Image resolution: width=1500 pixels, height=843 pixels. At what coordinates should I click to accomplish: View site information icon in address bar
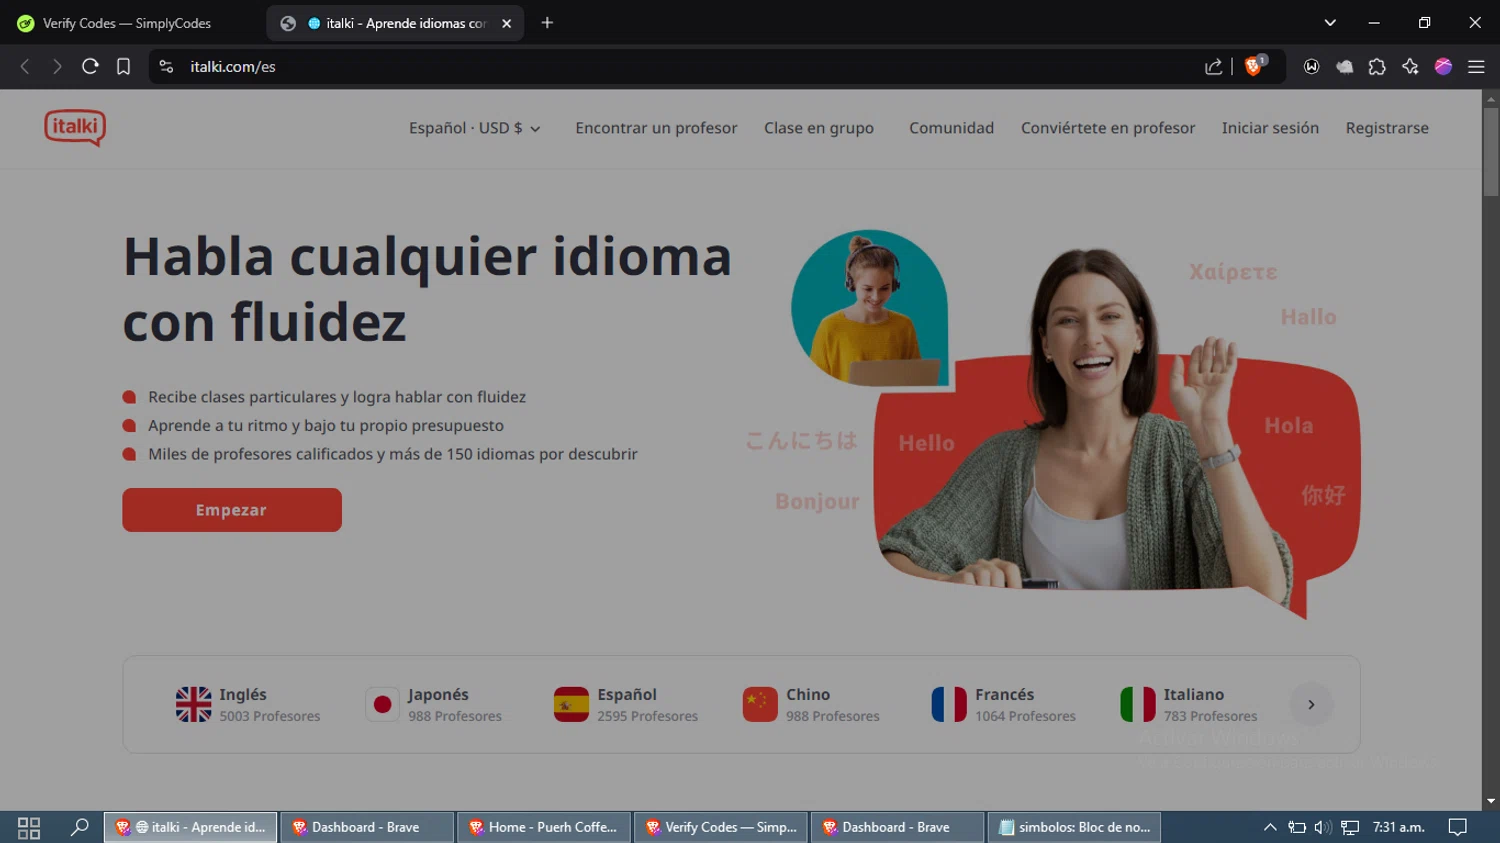pos(167,67)
